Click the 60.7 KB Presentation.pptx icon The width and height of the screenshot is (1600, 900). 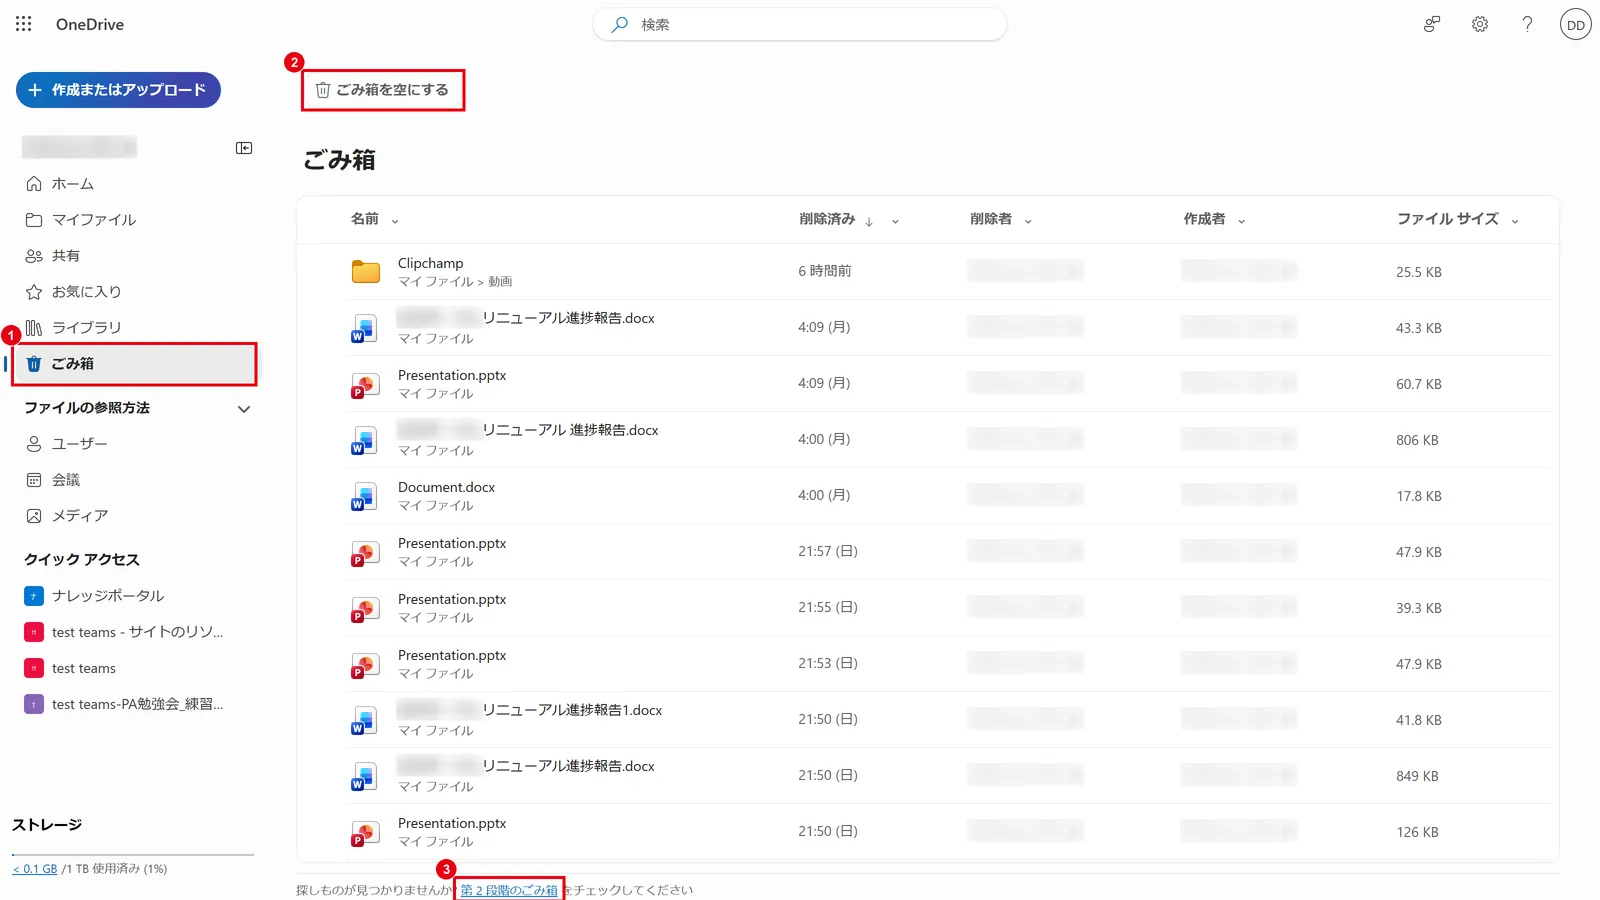pyautogui.click(x=364, y=384)
